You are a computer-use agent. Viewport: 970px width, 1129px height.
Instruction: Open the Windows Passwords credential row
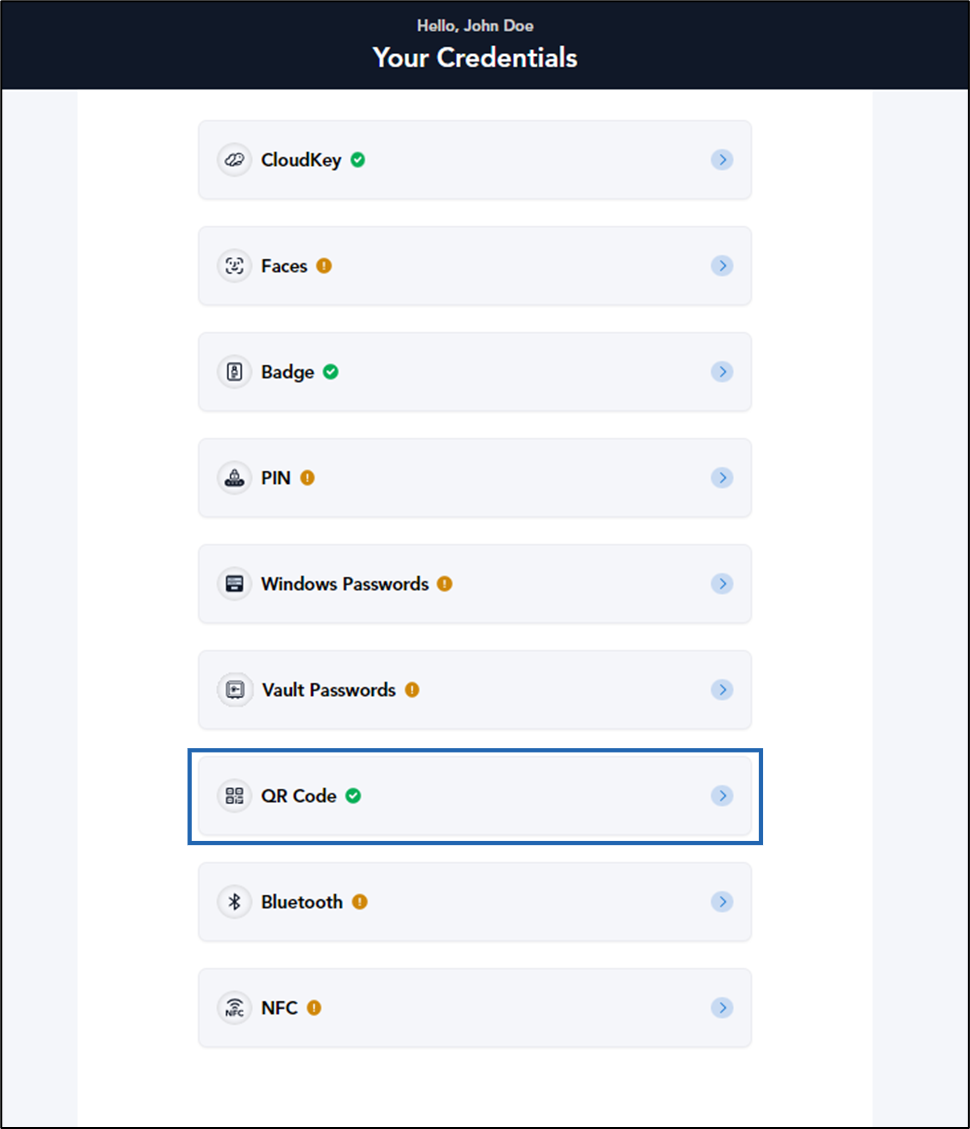(x=475, y=584)
